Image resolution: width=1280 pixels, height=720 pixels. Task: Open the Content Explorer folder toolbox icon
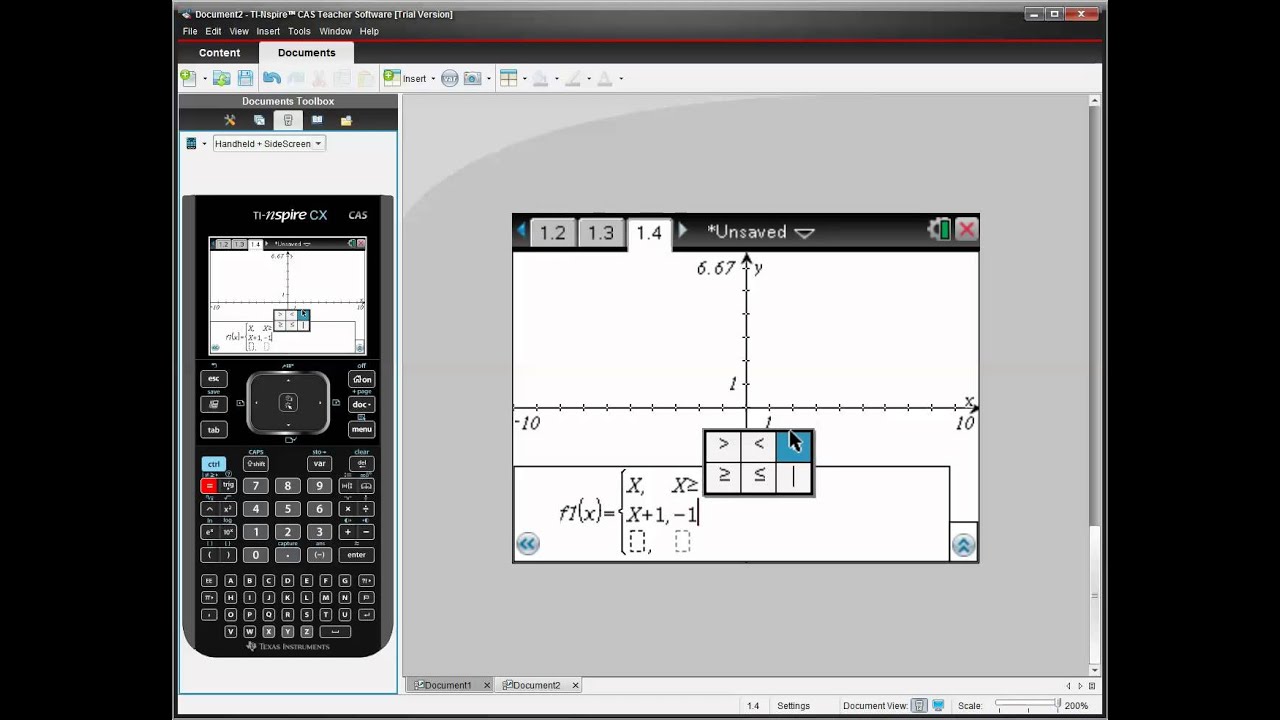click(346, 120)
